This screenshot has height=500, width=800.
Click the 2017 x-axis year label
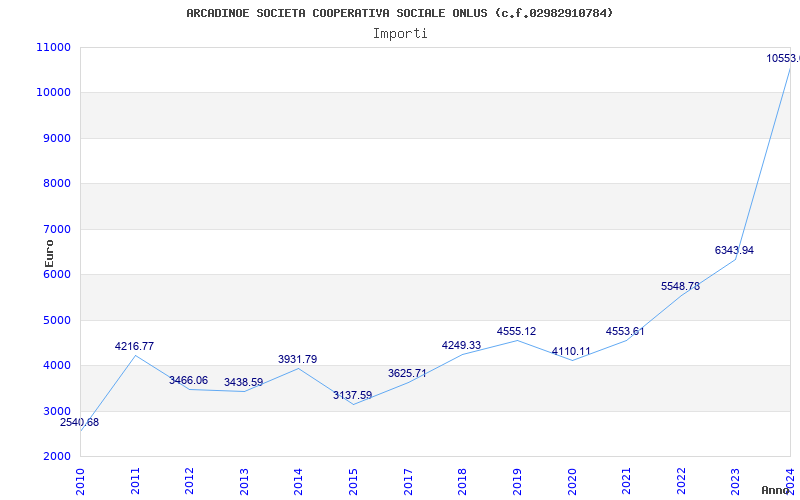(408, 479)
